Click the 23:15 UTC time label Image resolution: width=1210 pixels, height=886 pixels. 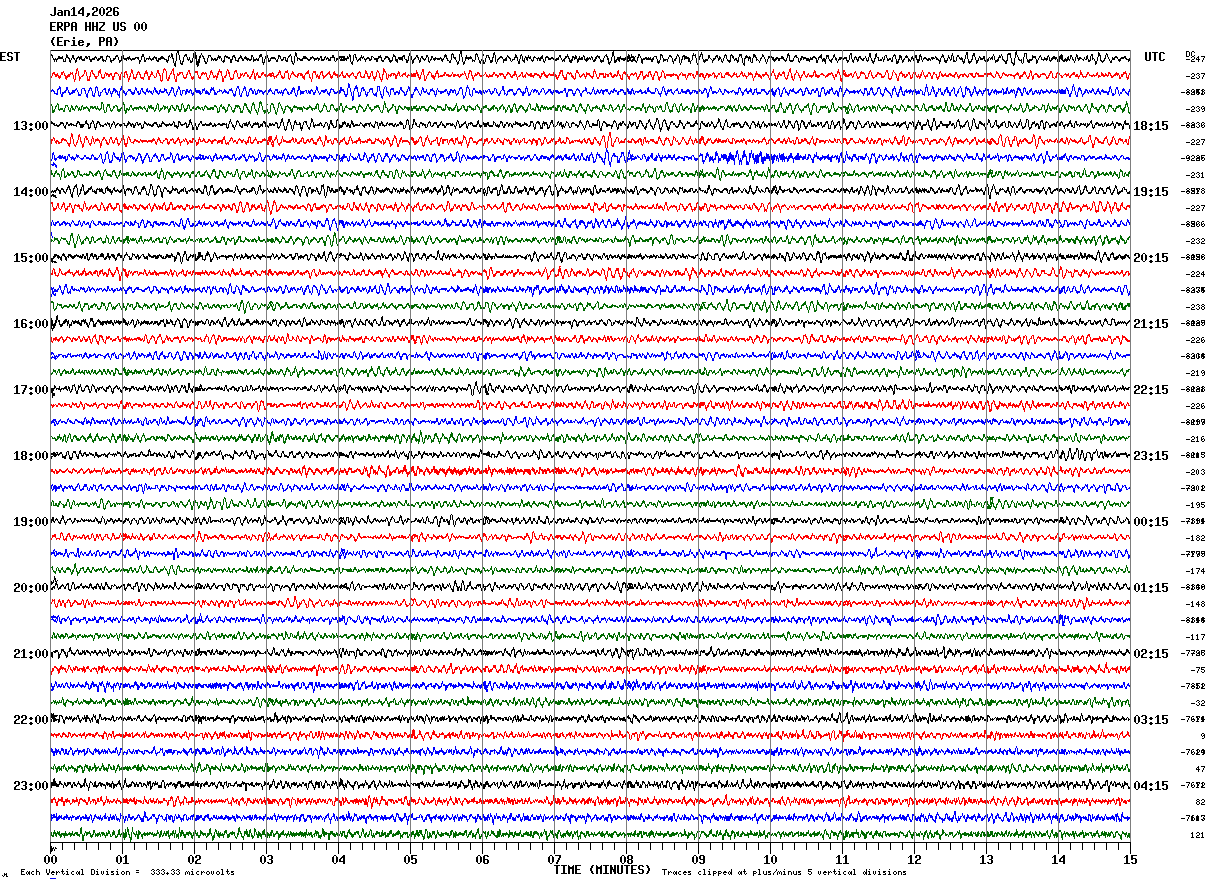(1151, 456)
